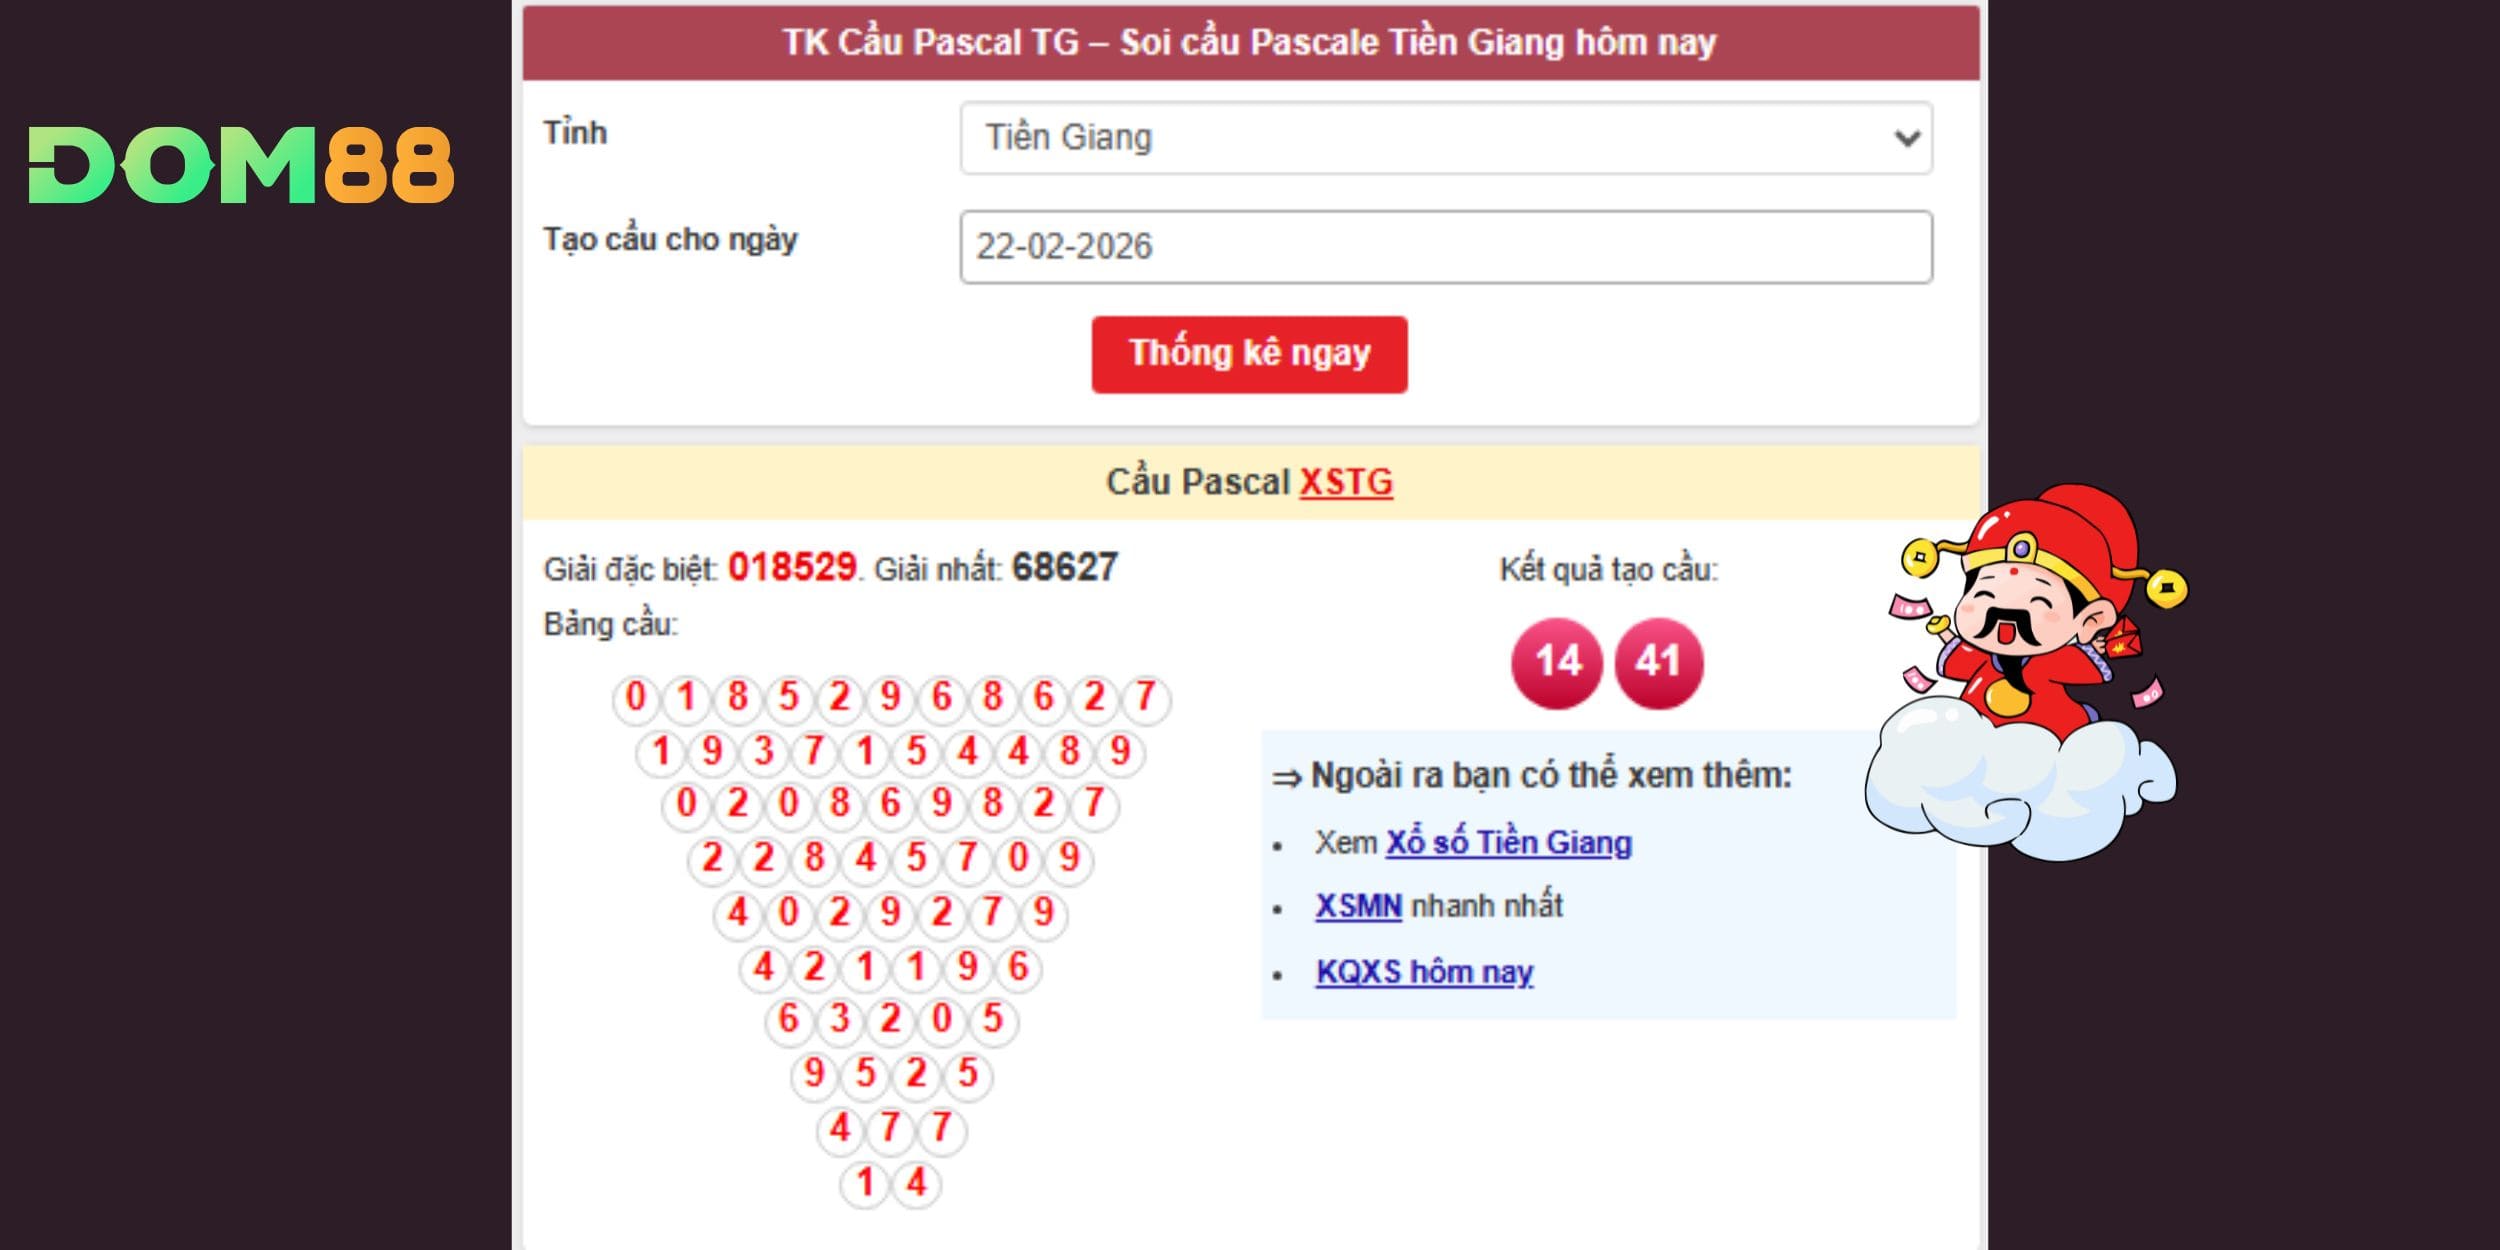Click the digit 1 in the bottom Pascal row
This screenshot has height=1250, width=2500.
[x=865, y=1183]
